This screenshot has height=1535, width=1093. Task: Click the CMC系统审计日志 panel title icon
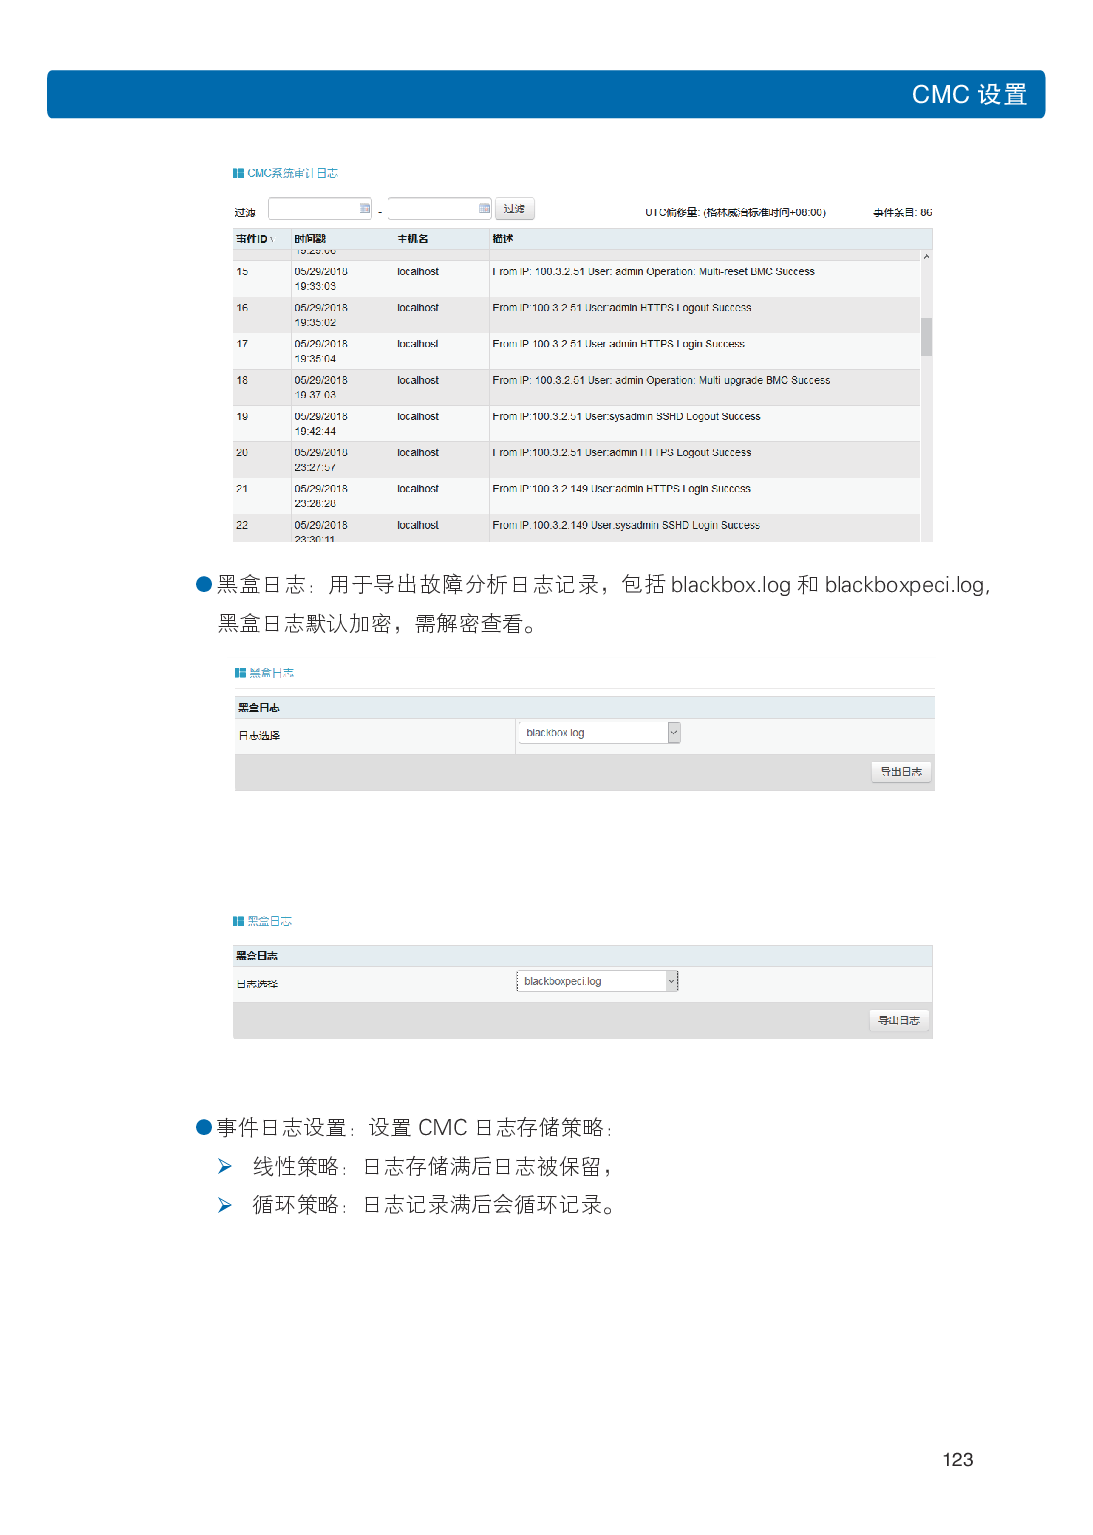238,173
